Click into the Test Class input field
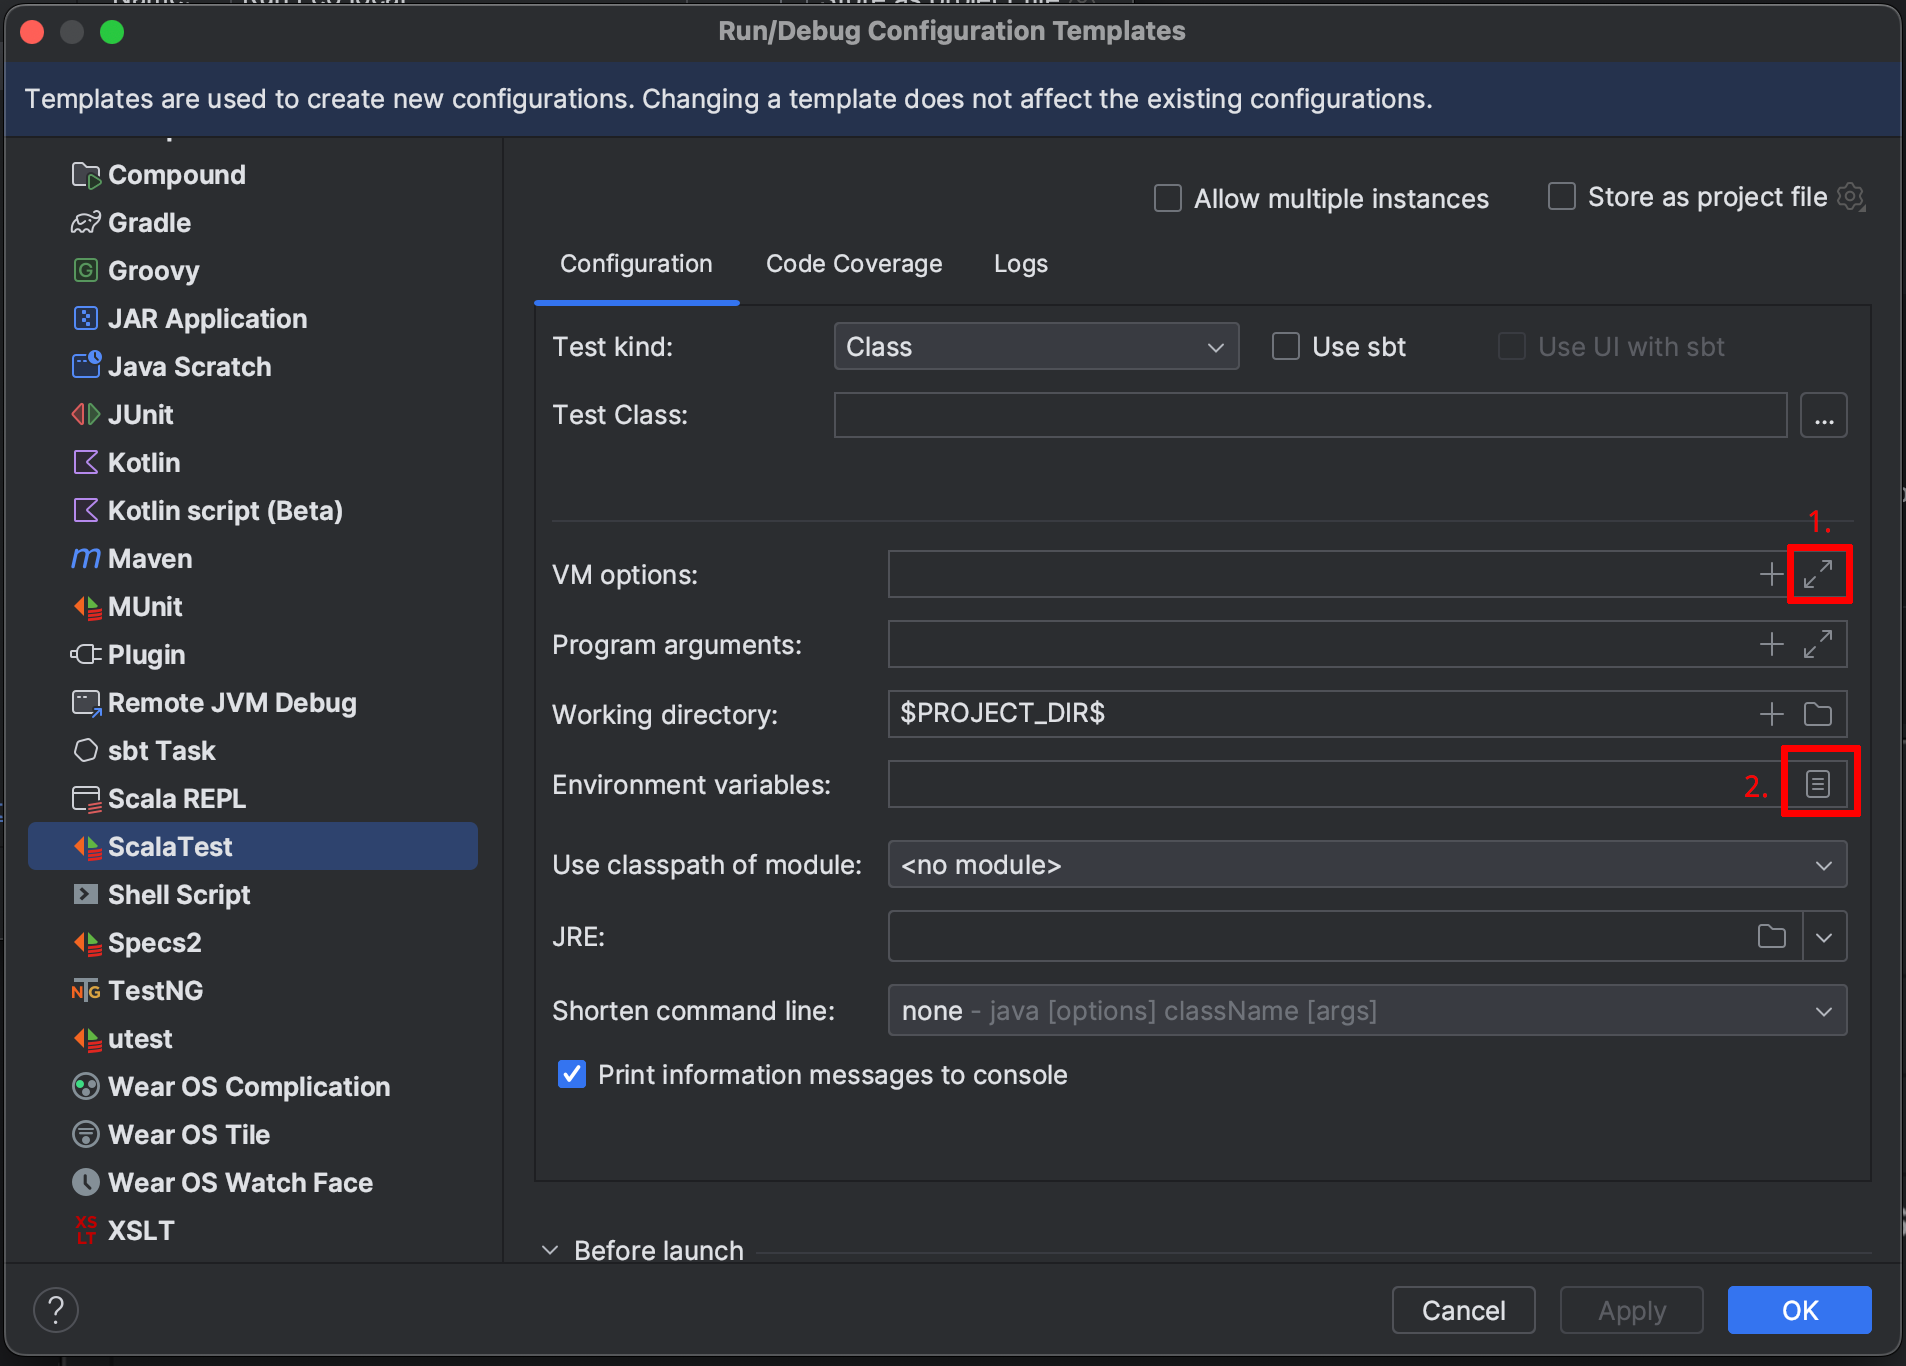Viewport: 1906px width, 1366px height. click(1310, 415)
